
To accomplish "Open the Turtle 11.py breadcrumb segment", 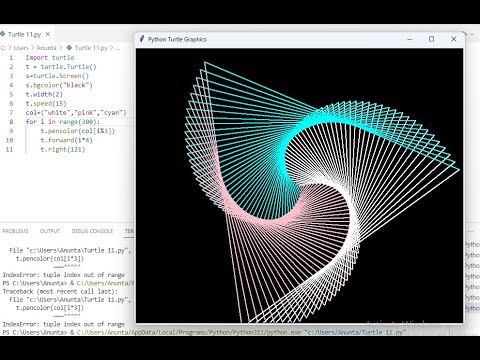I will pos(91,48).
